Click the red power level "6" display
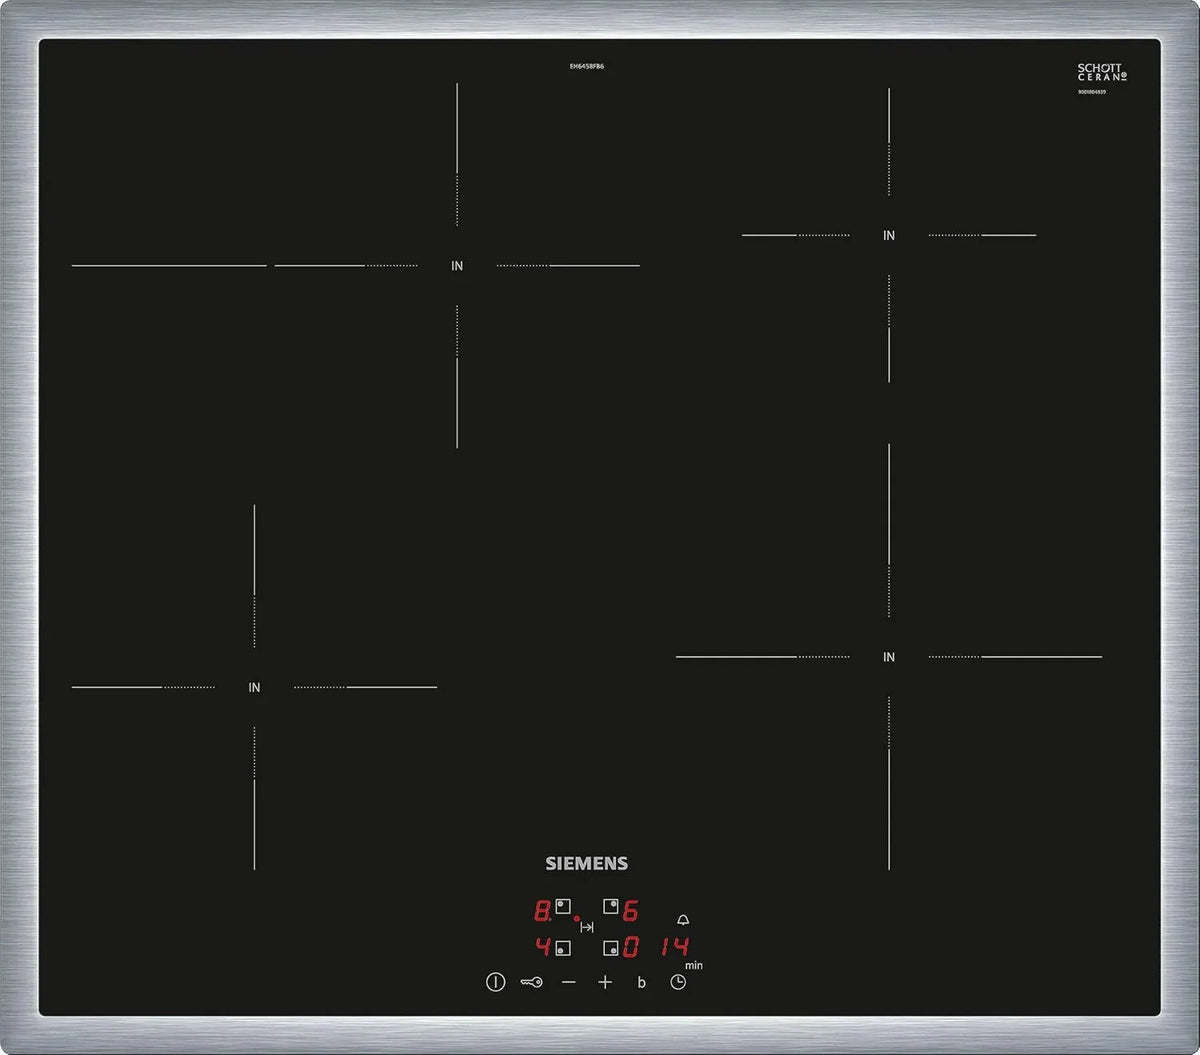 pos(631,911)
